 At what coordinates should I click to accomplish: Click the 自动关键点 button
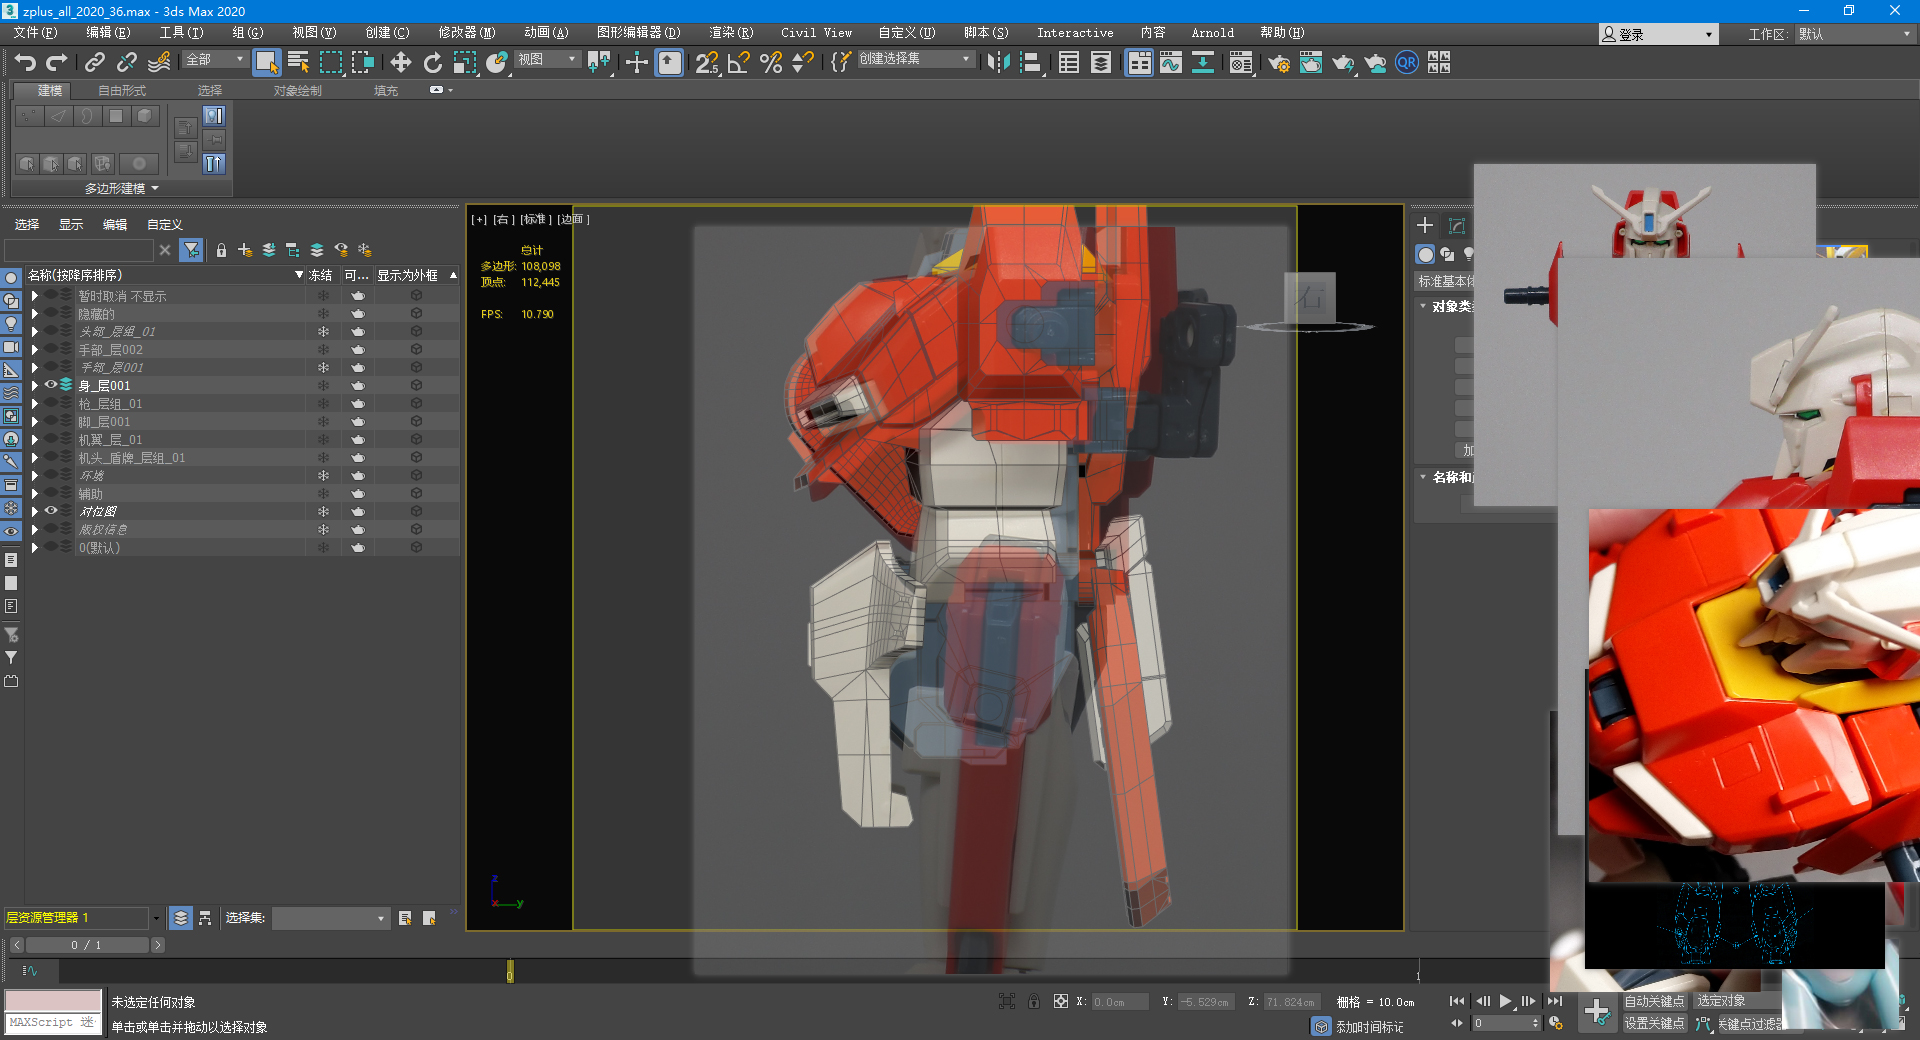coord(1653,1001)
